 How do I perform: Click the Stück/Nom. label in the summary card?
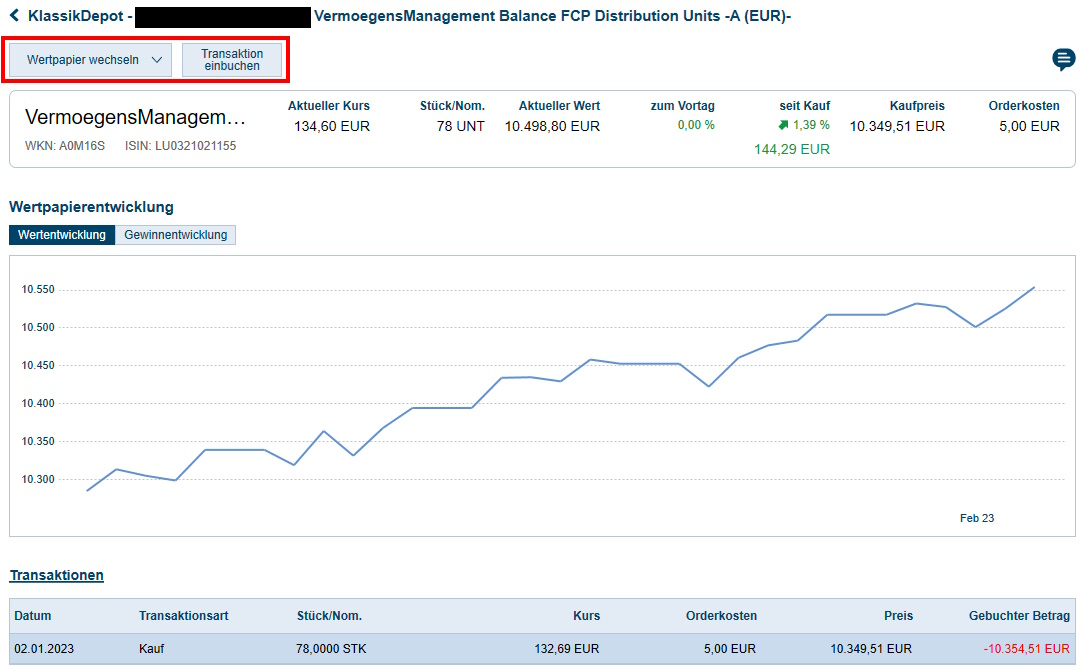point(453,106)
